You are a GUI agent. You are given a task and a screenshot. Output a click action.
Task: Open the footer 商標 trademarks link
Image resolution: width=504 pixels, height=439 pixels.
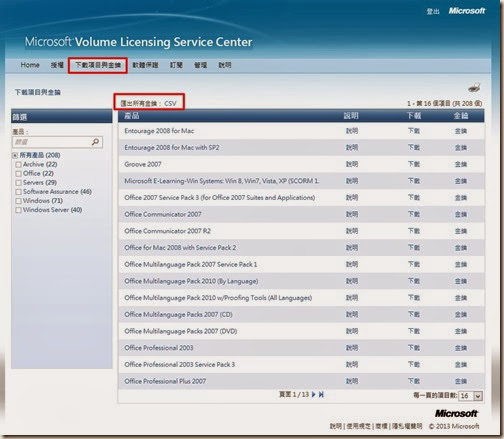(x=381, y=426)
